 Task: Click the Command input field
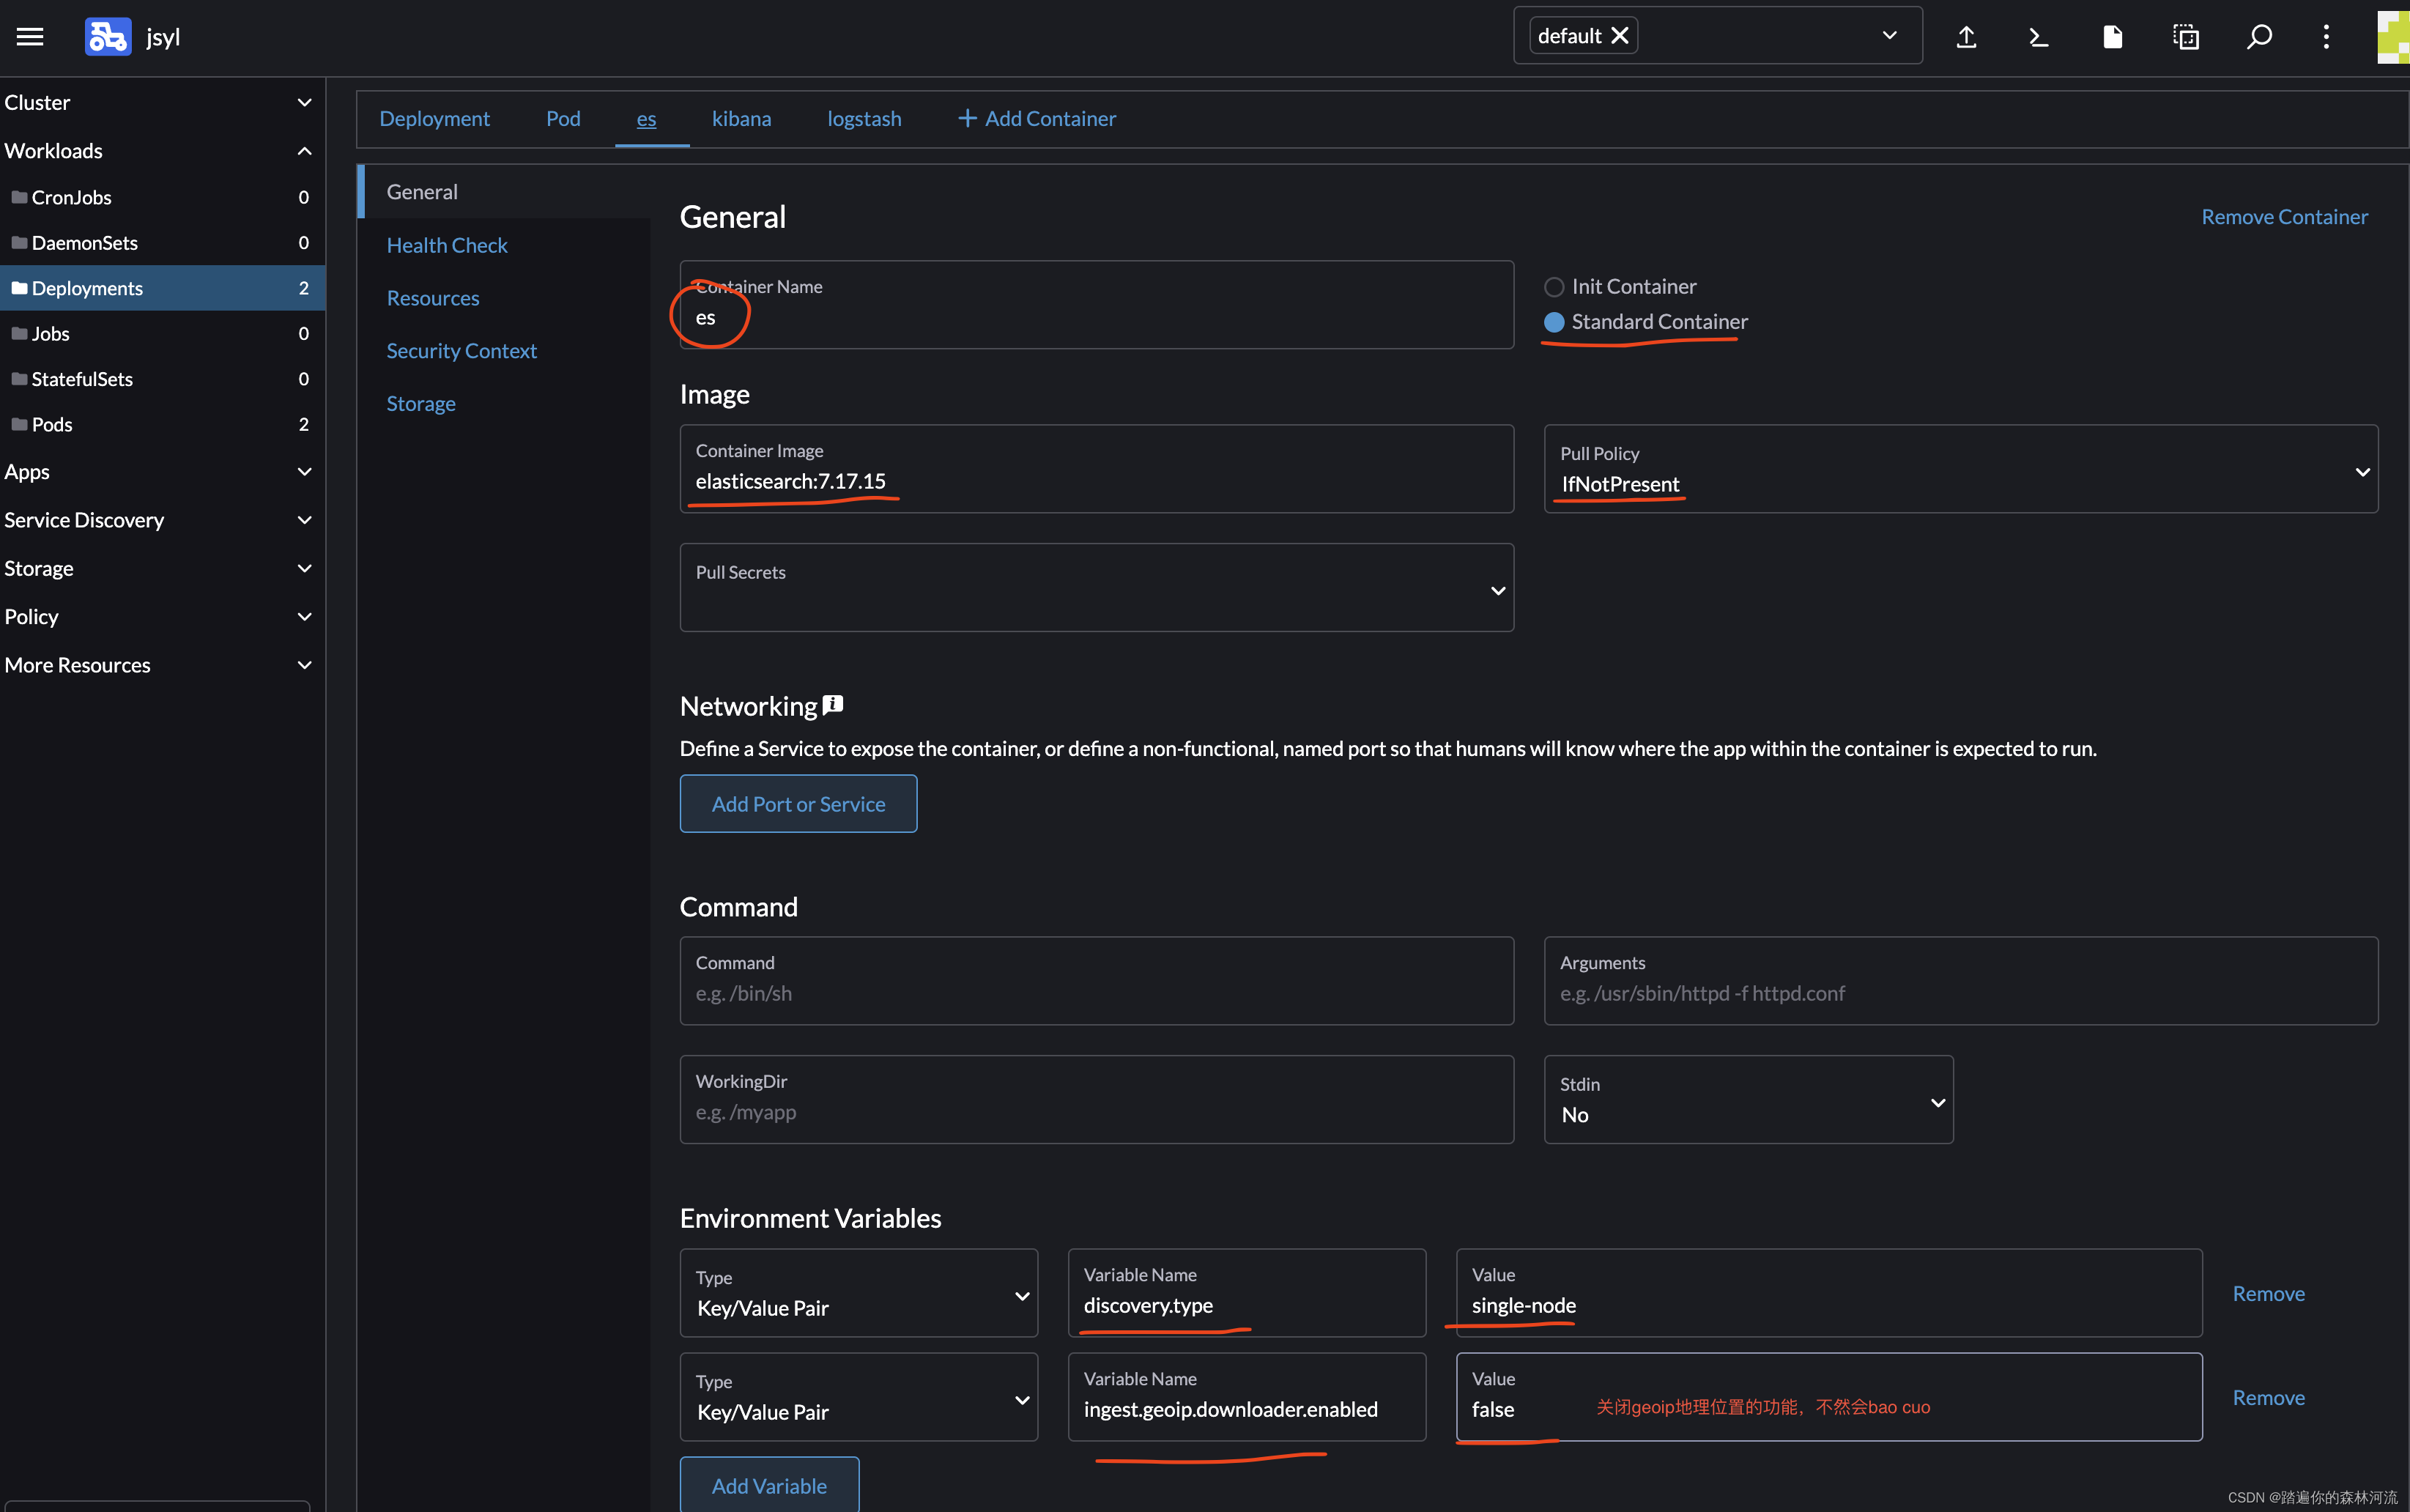1096,980
